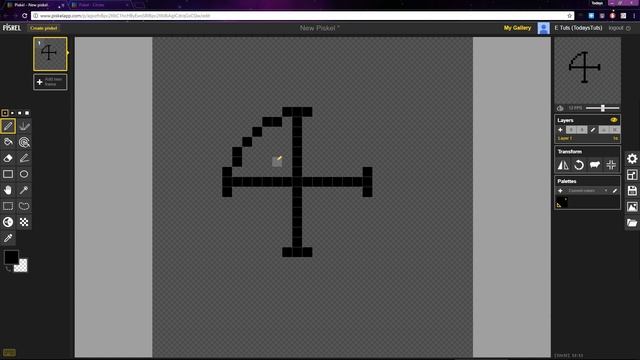
Task: Select the paint-all-same-color tool
Action: (24, 142)
